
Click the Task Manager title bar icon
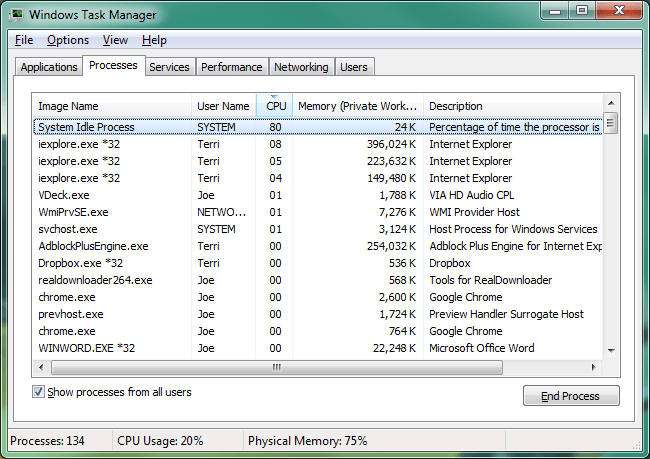click(x=17, y=15)
